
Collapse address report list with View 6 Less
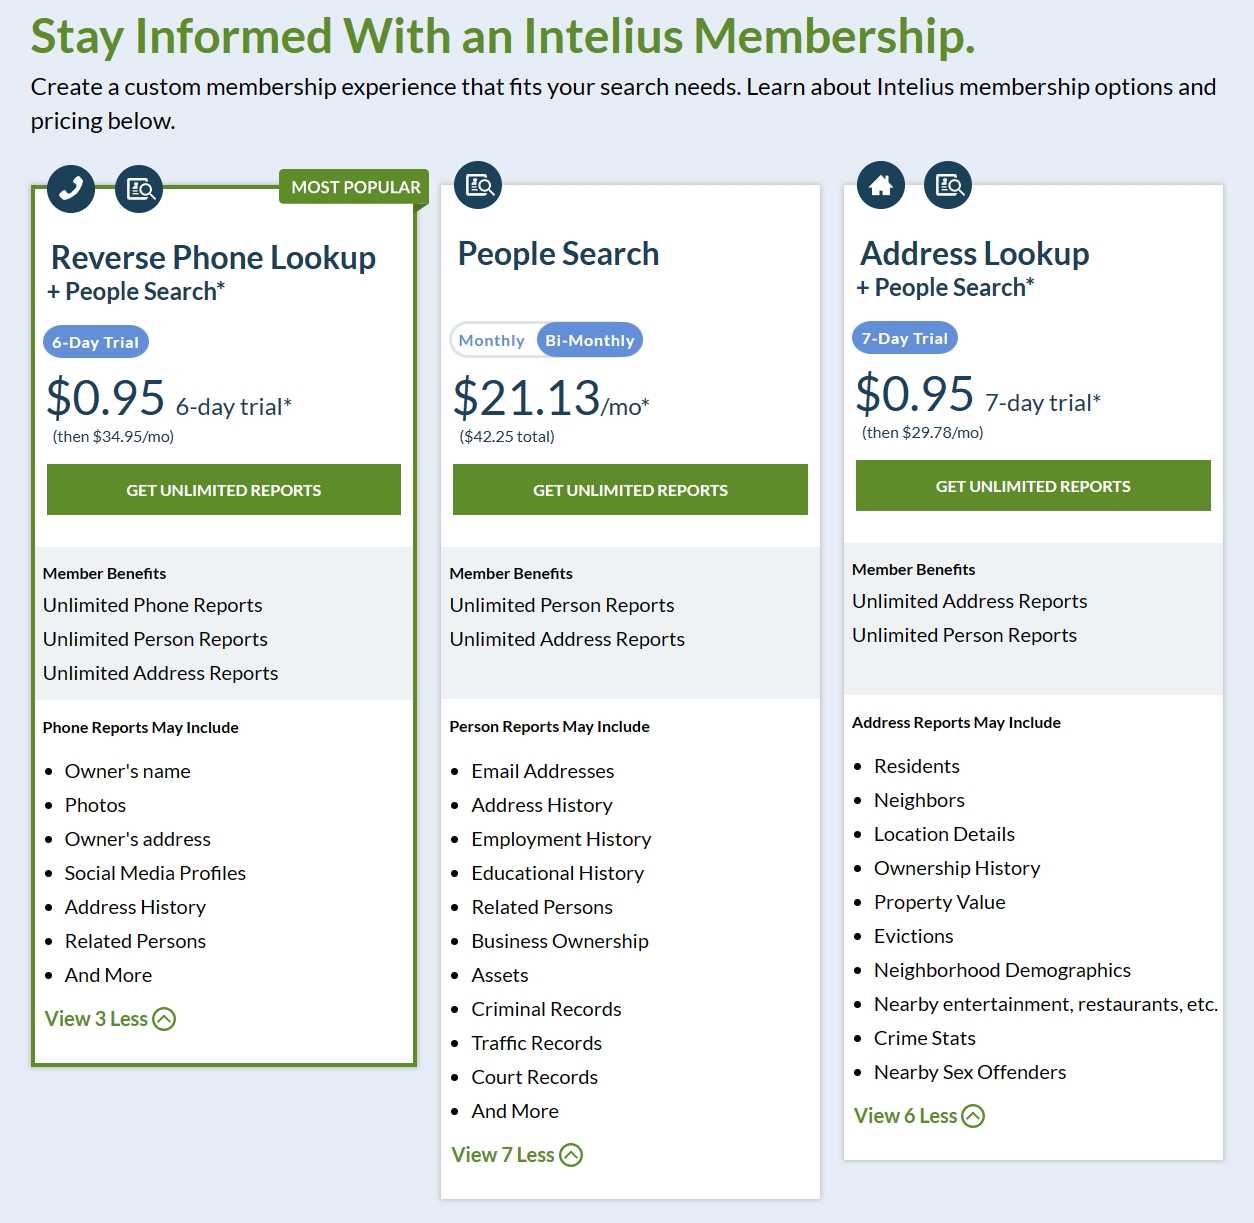(x=919, y=1116)
